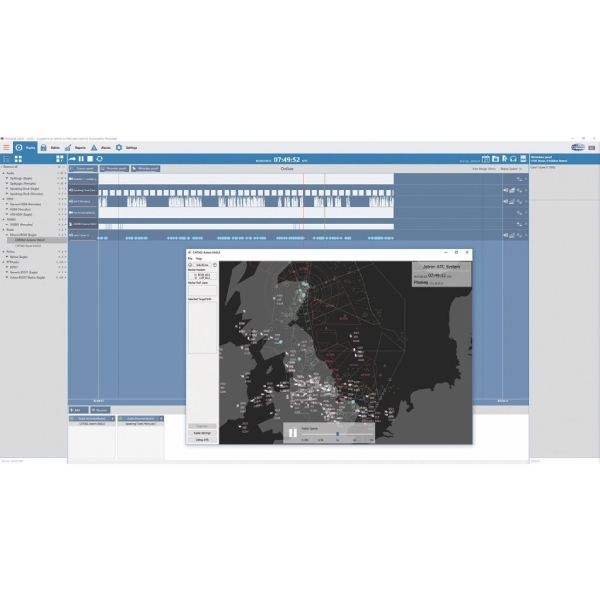Click the loop replay icon
Viewport: 600px width, 600px height.
(99, 158)
